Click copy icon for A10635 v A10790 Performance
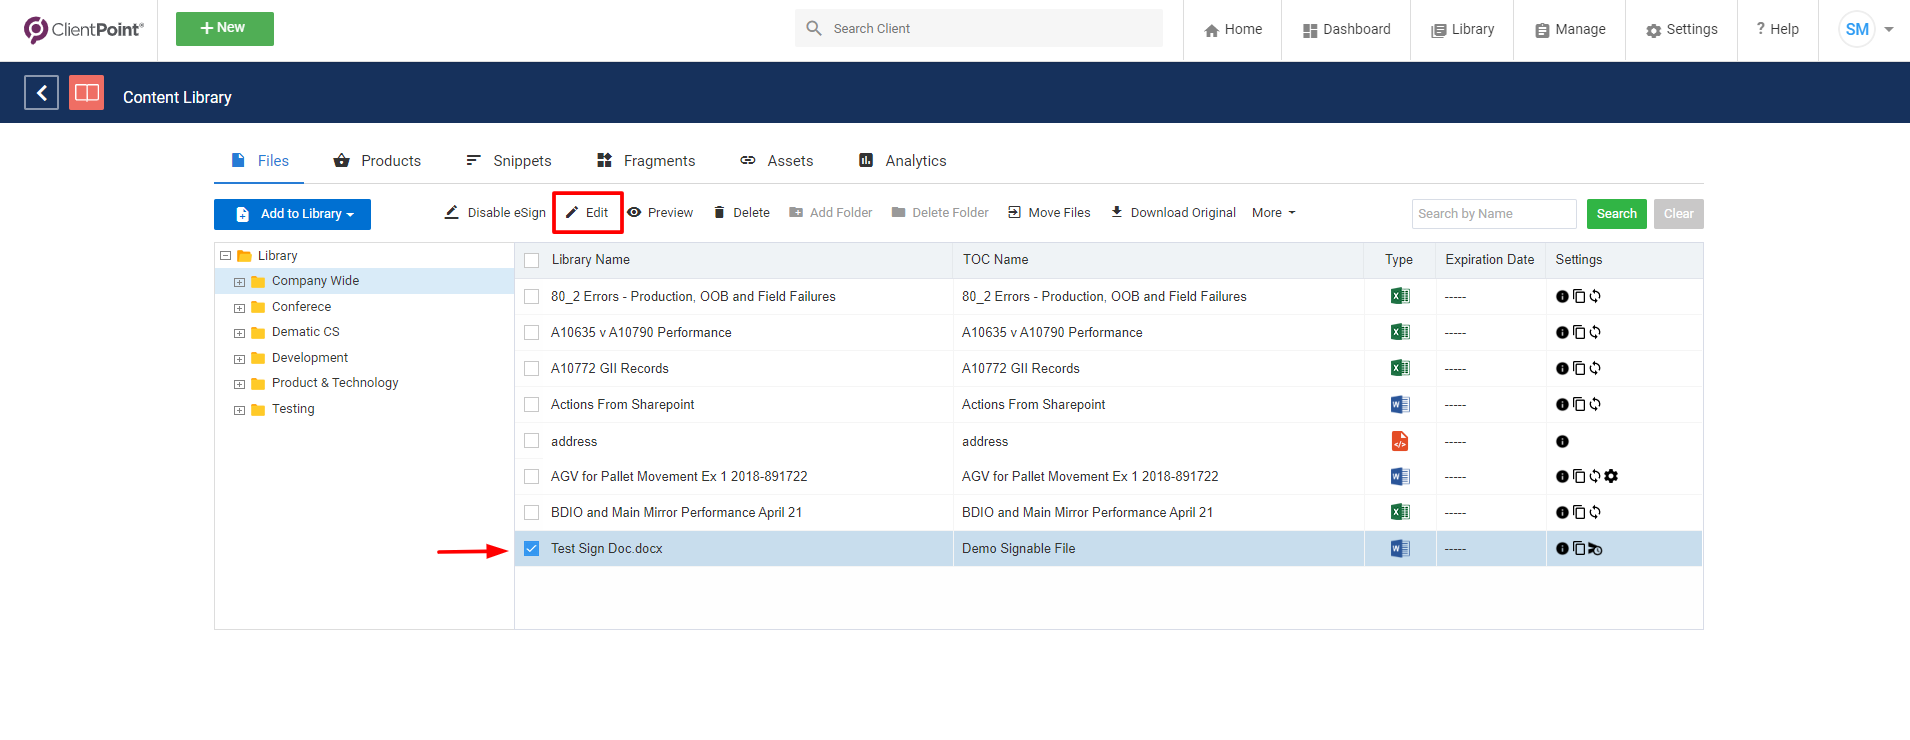This screenshot has width=1910, height=740. 1579,332
